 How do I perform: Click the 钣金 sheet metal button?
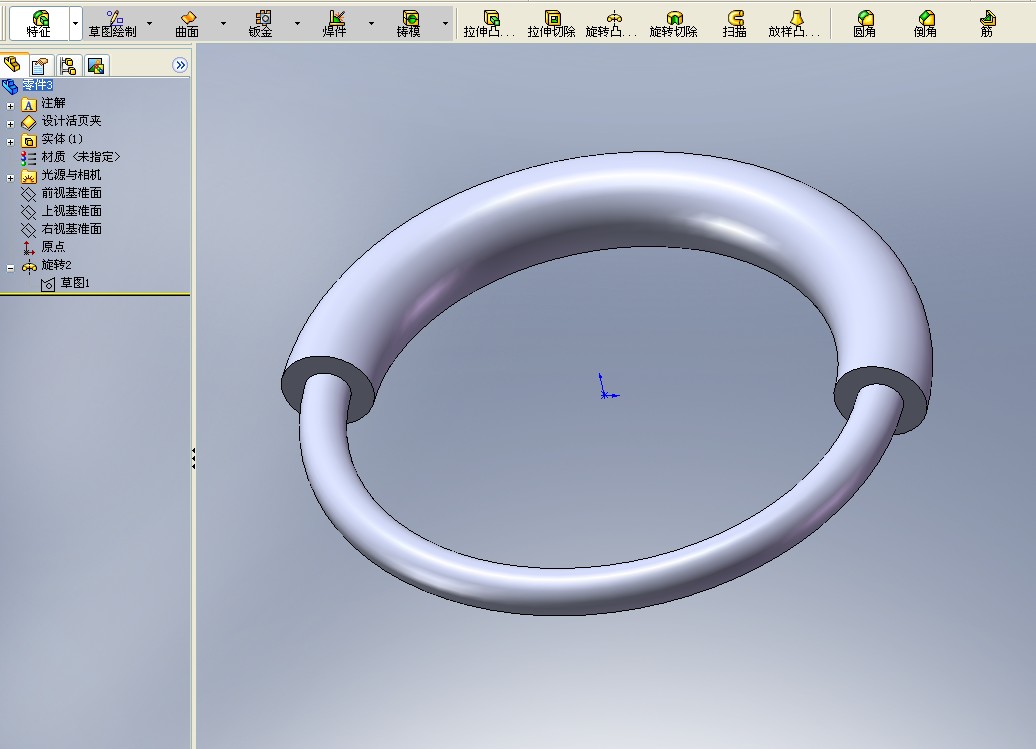(261, 24)
